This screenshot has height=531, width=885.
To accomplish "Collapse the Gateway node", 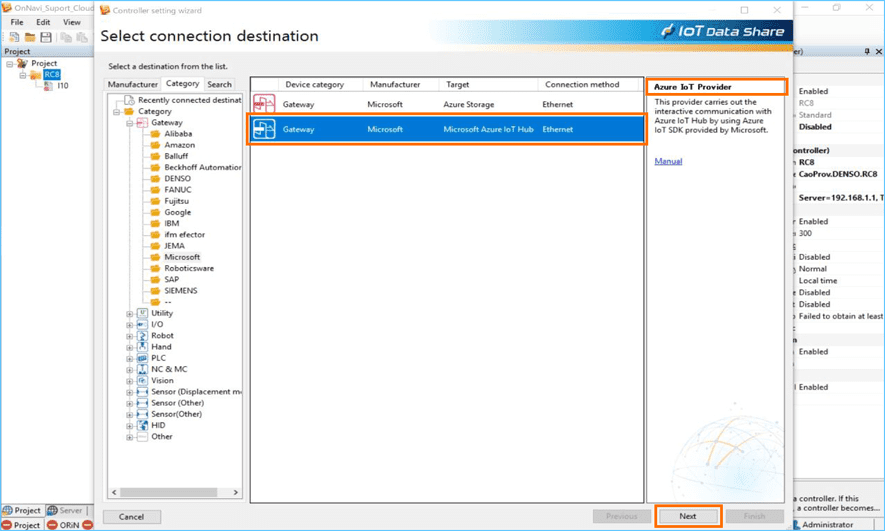I will 129,123.
